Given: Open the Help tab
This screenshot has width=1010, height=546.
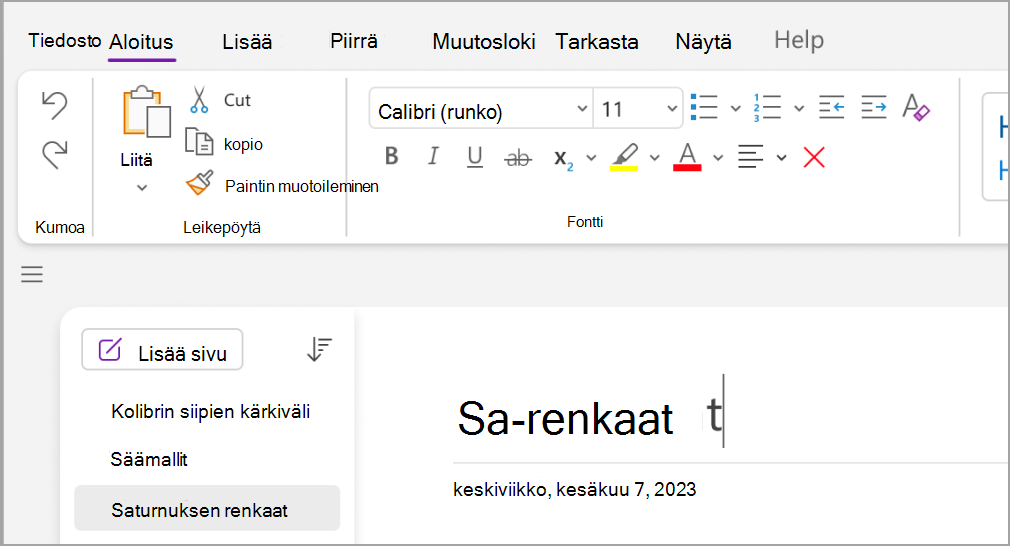Looking at the screenshot, I should (x=799, y=40).
